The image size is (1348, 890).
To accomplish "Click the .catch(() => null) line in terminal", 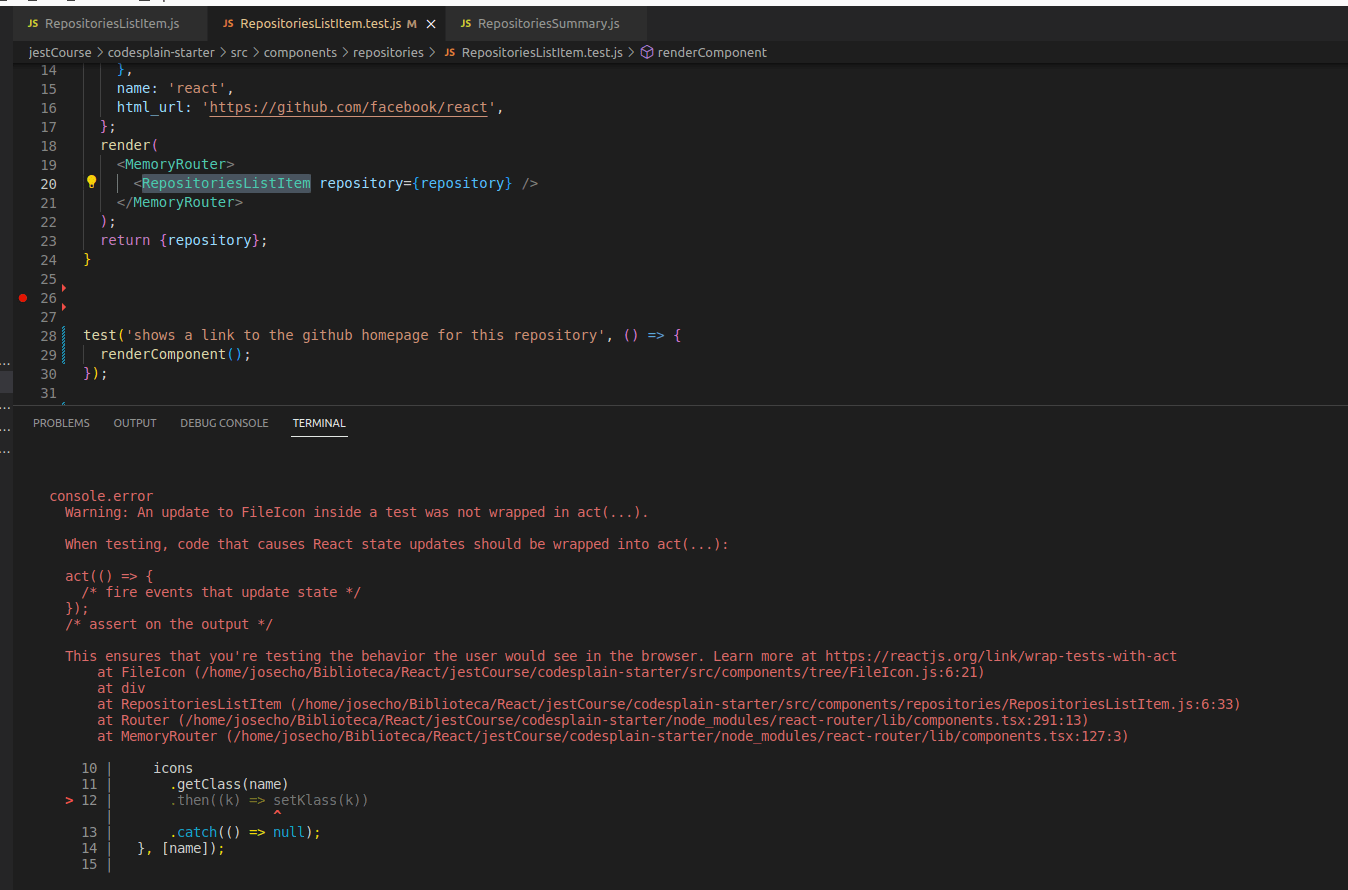I will click(x=245, y=832).
